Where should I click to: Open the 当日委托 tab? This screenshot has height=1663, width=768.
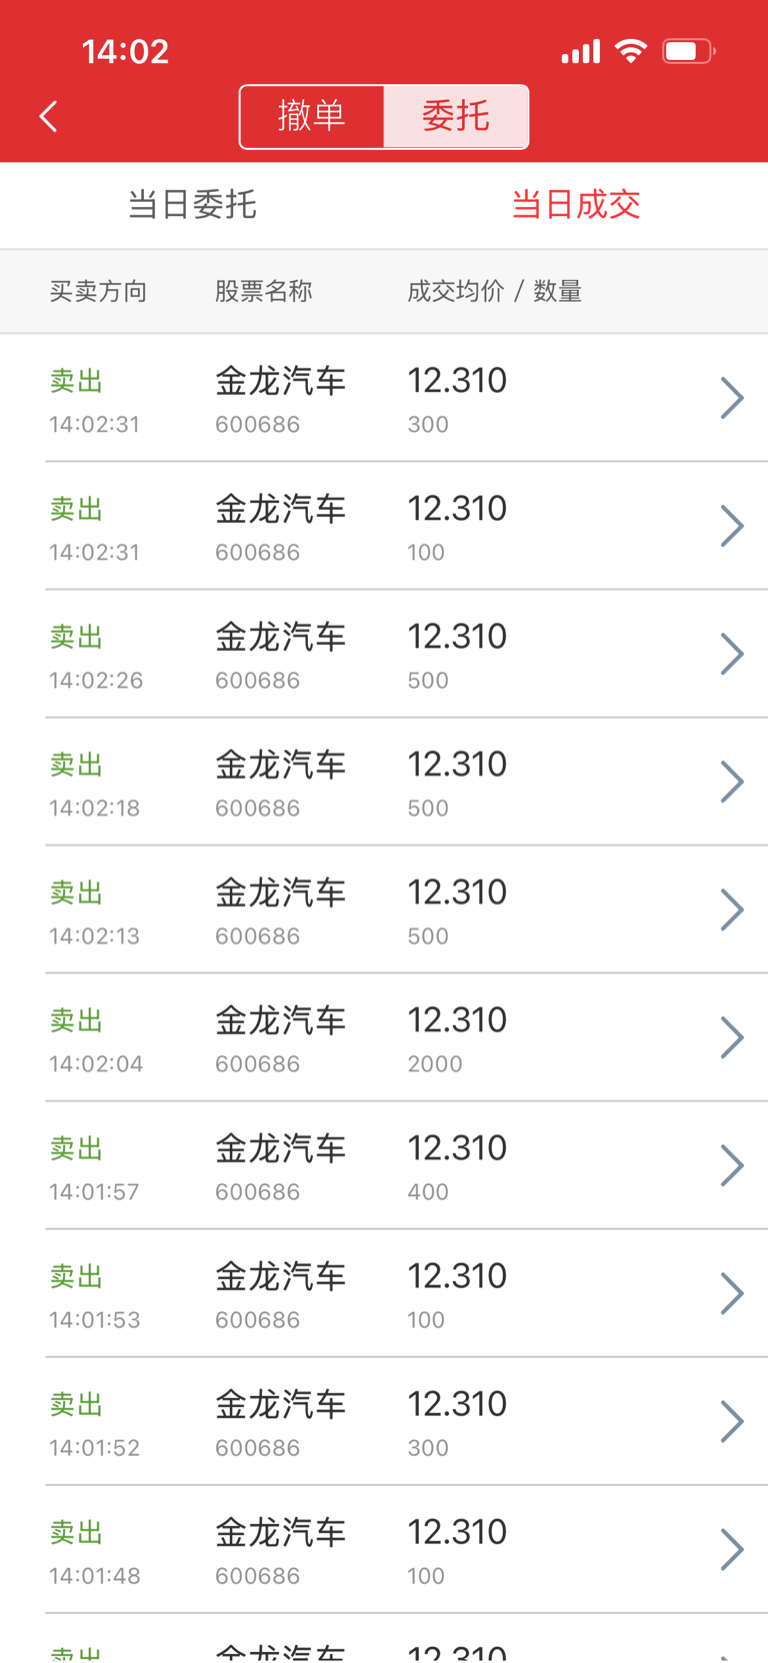(x=192, y=205)
